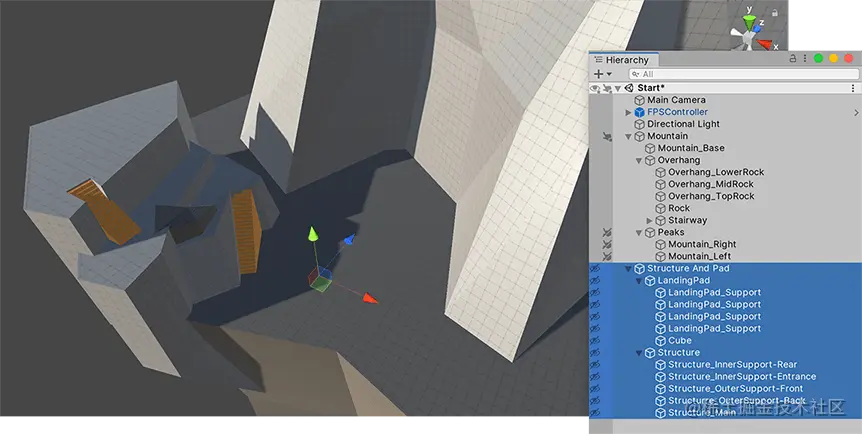Open the Start* scene options menu
Image resolution: width=862 pixels, height=434 pixels.
coord(853,88)
